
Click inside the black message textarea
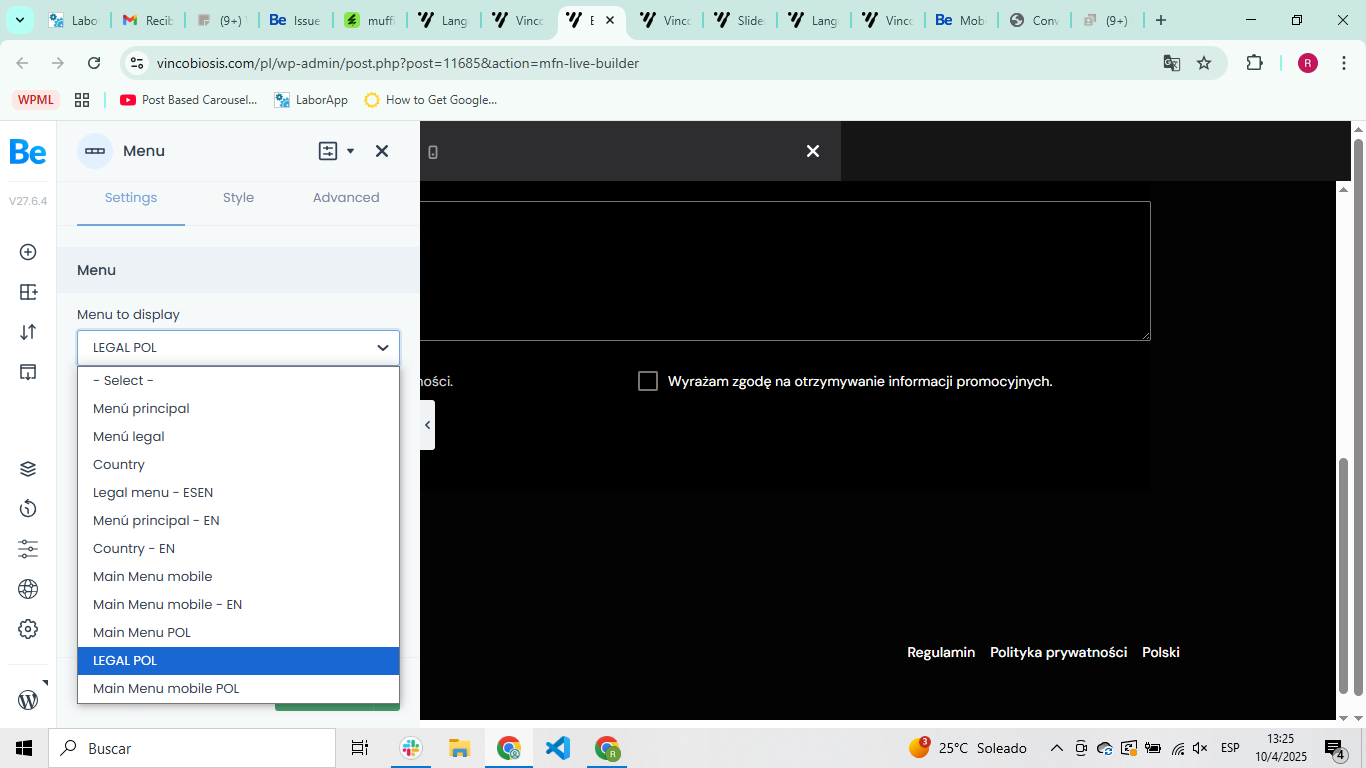(785, 270)
